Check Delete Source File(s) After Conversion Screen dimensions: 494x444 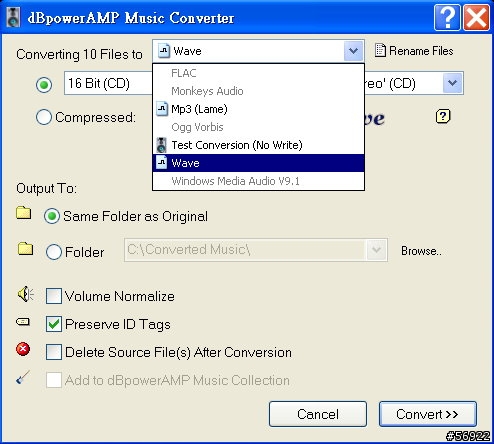54,352
